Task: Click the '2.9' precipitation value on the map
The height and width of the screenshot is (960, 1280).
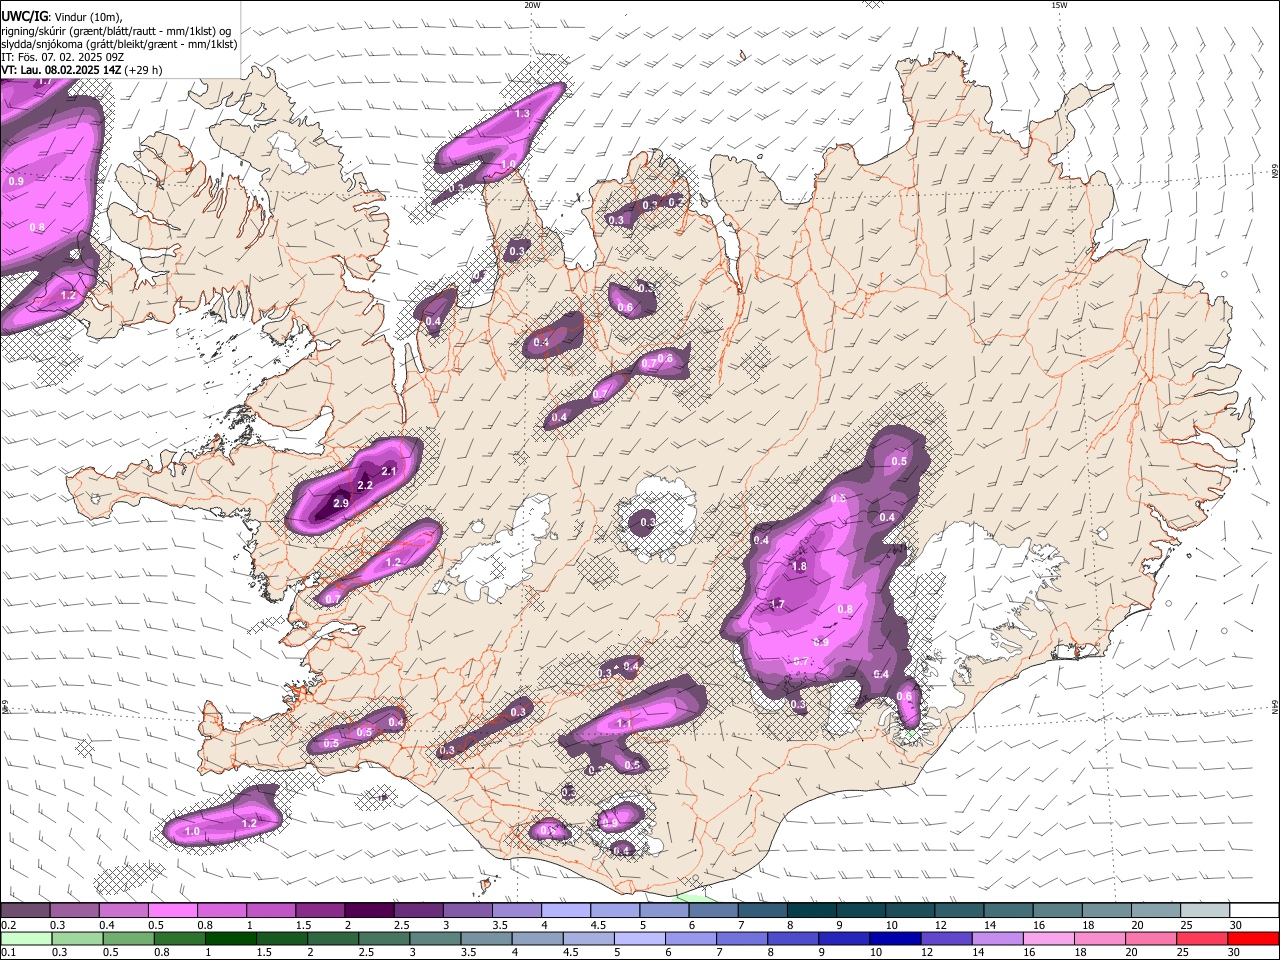Action: tap(340, 503)
